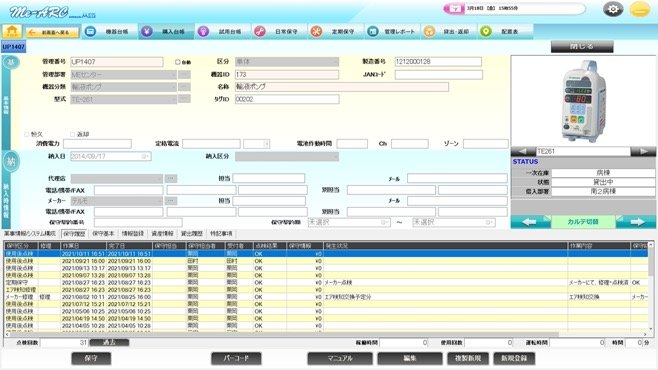Click the infusion pump device image
This screenshot has height=370, width=658.
coord(583,101)
